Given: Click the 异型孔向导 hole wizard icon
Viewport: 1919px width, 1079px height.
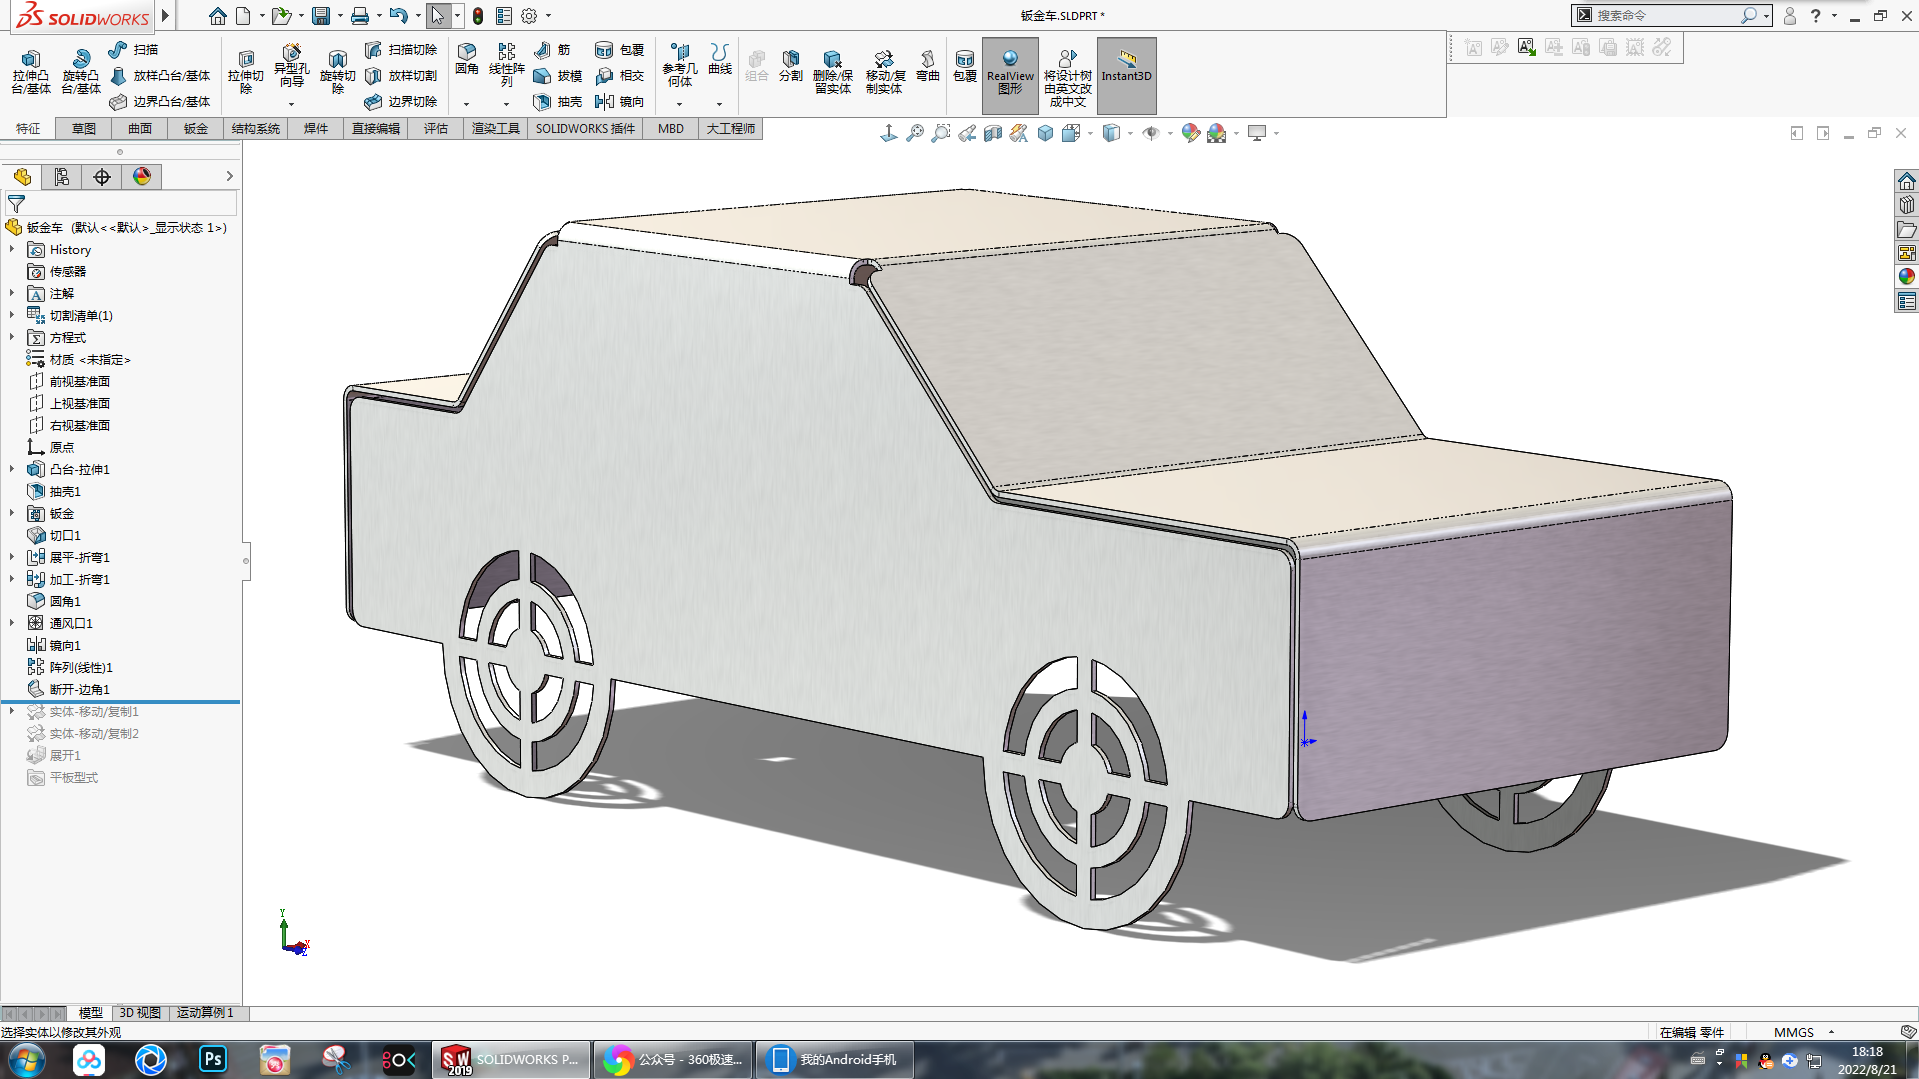Looking at the screenshot, I should 291,65.
